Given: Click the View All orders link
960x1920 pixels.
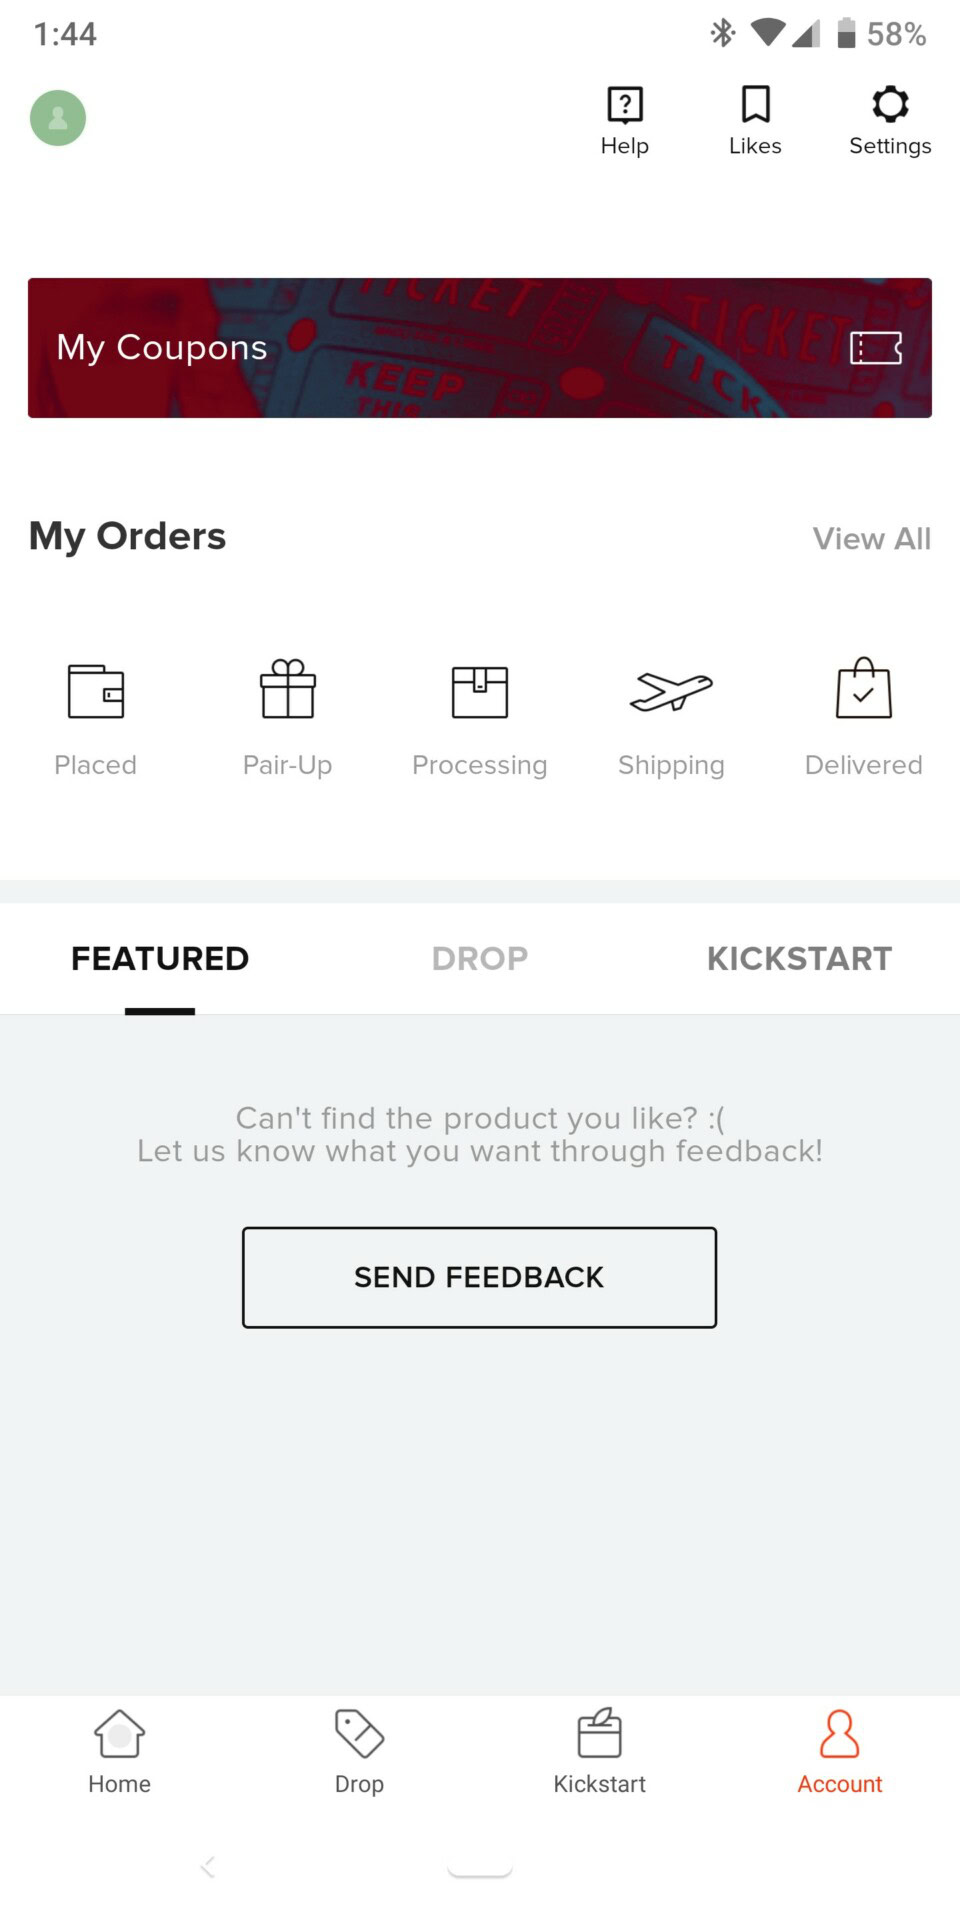Looking at the screenshot, I should point(871,539).
